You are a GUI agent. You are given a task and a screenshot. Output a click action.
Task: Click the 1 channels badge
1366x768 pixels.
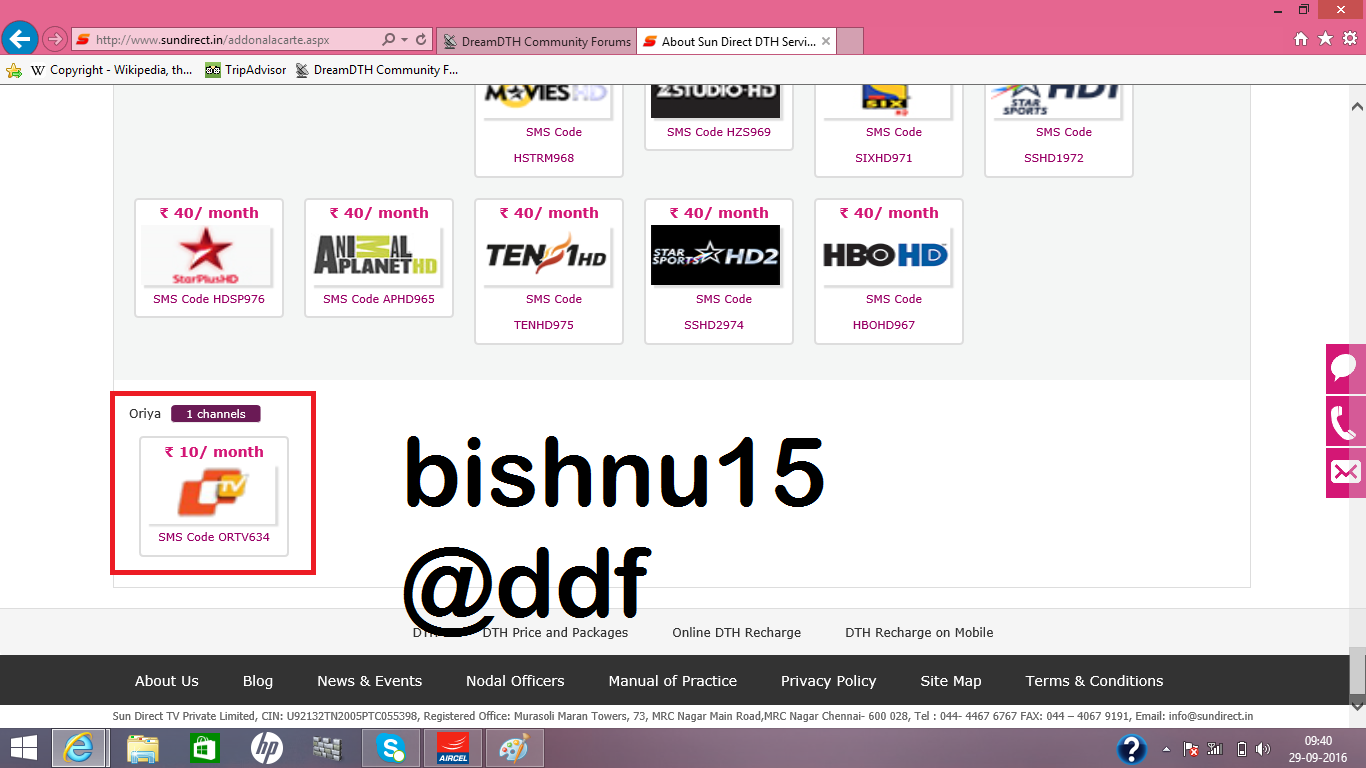(216, 414)
